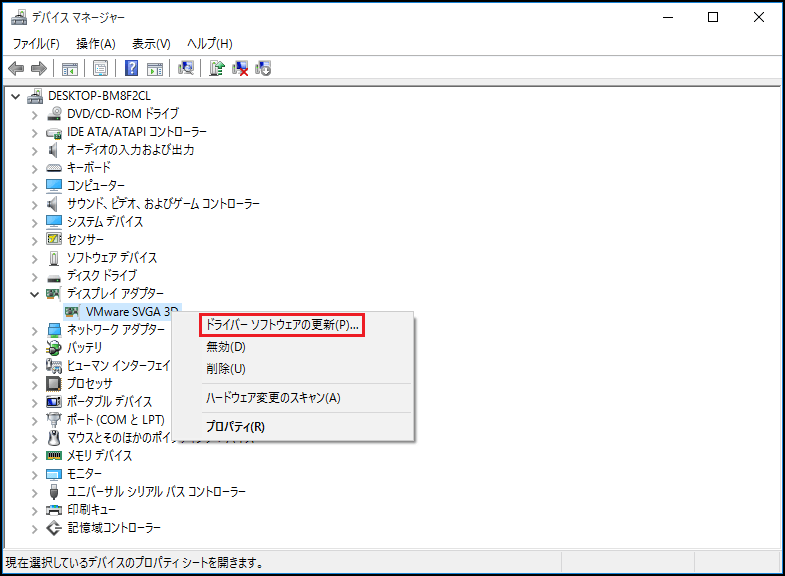
Task: Click the sensor category icon
Action: tap(54, 239)
